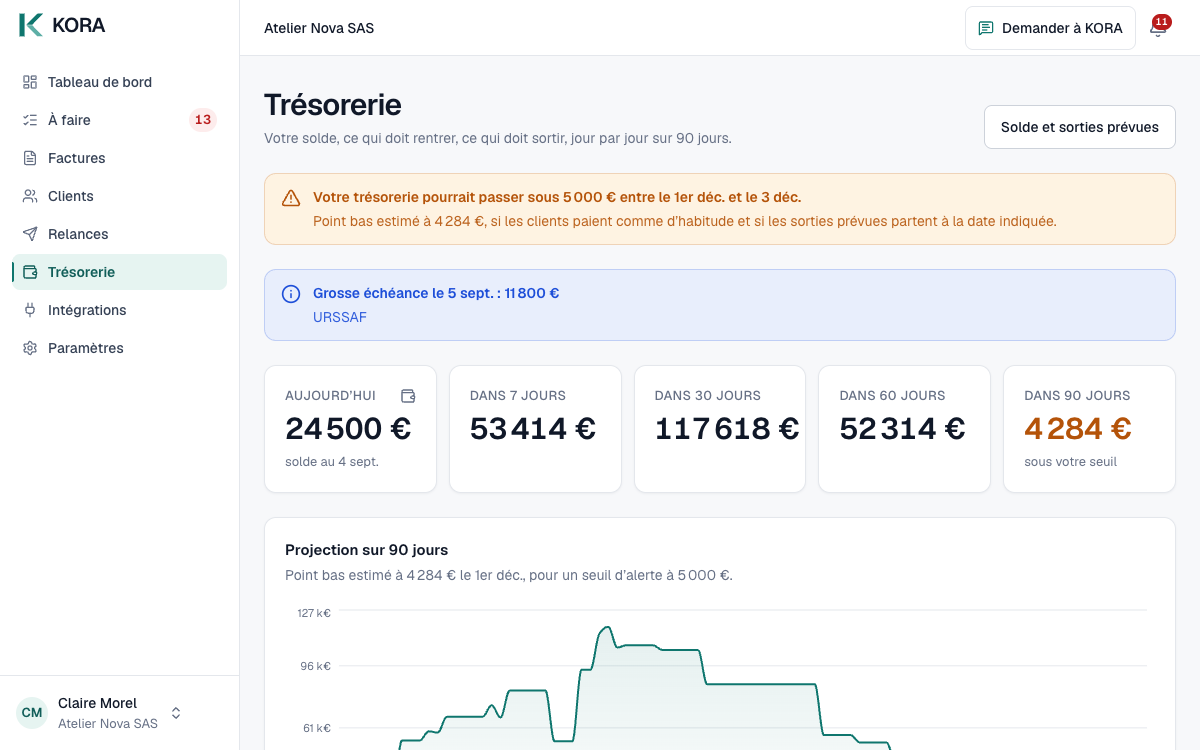
Task: Go to Clients in sidebar
Action: [x=120, y=196]
